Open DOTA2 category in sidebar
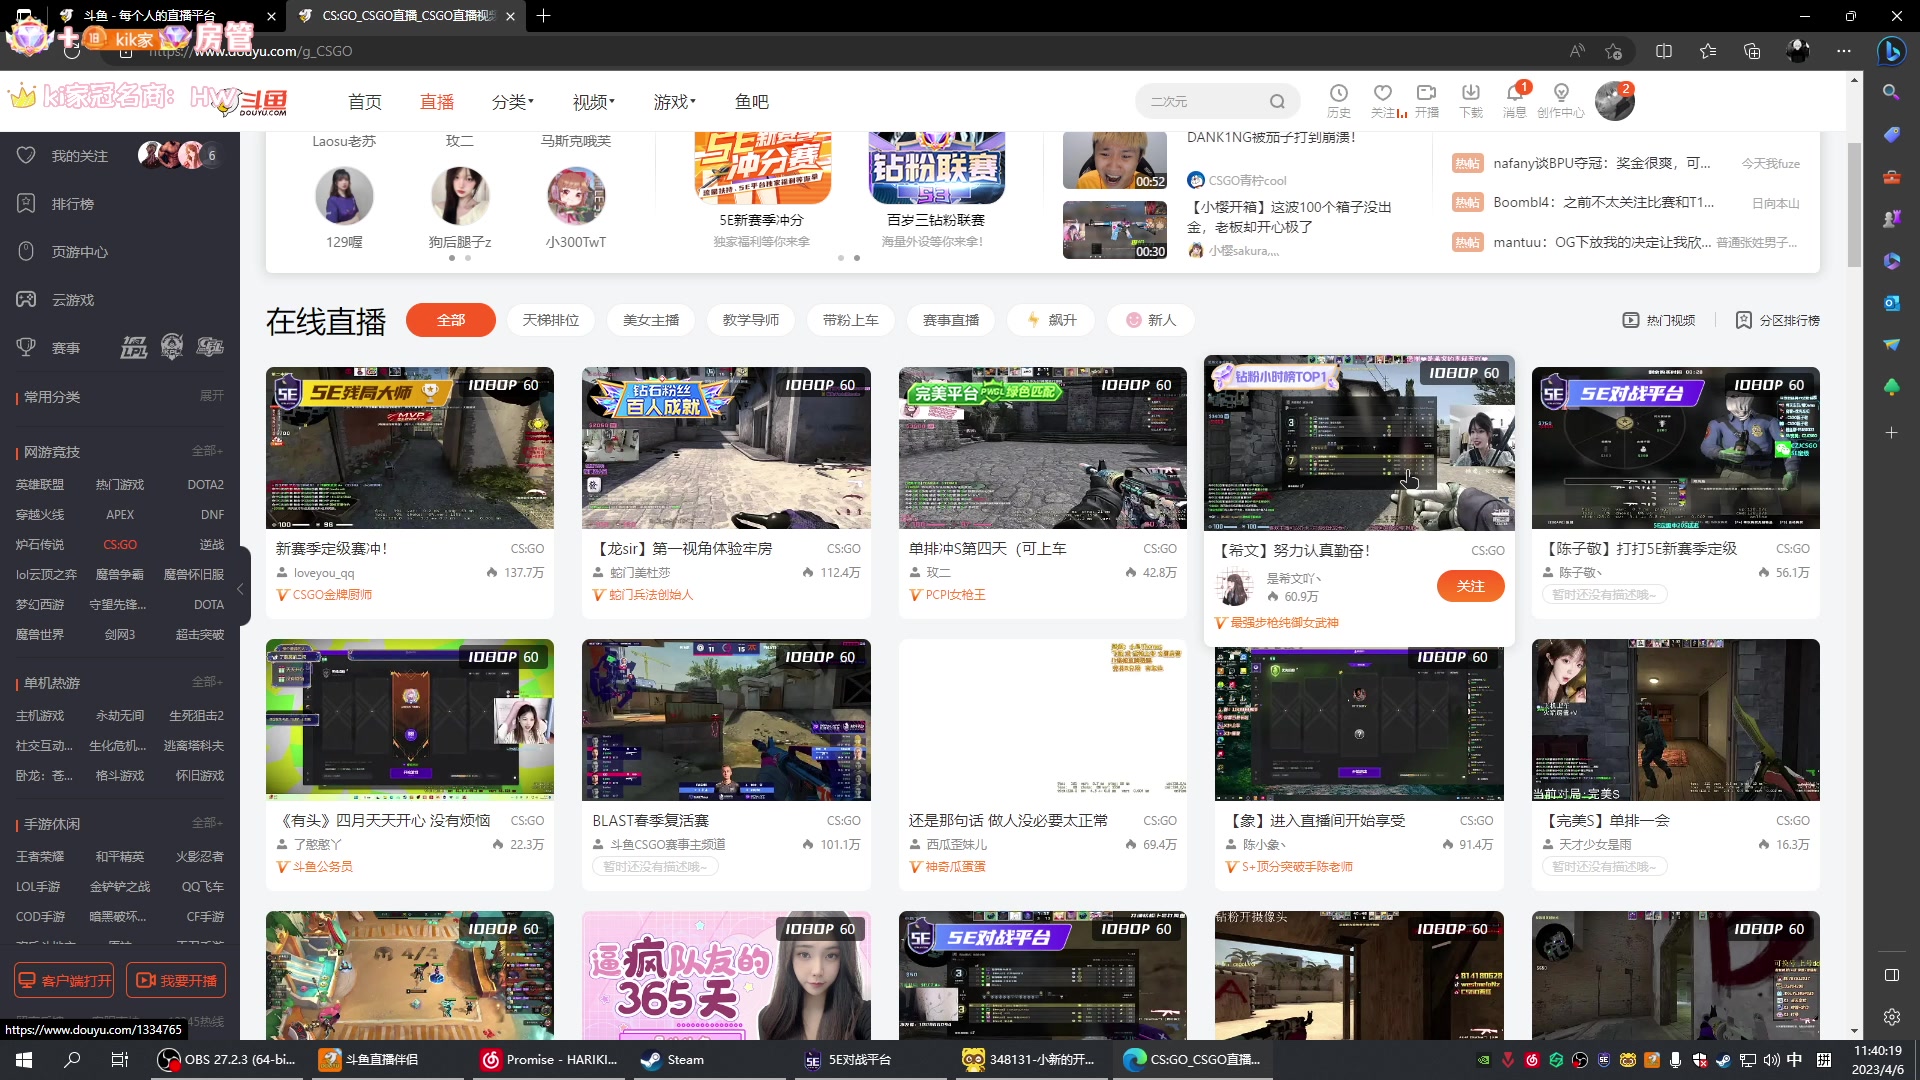 tap(206, 485)
